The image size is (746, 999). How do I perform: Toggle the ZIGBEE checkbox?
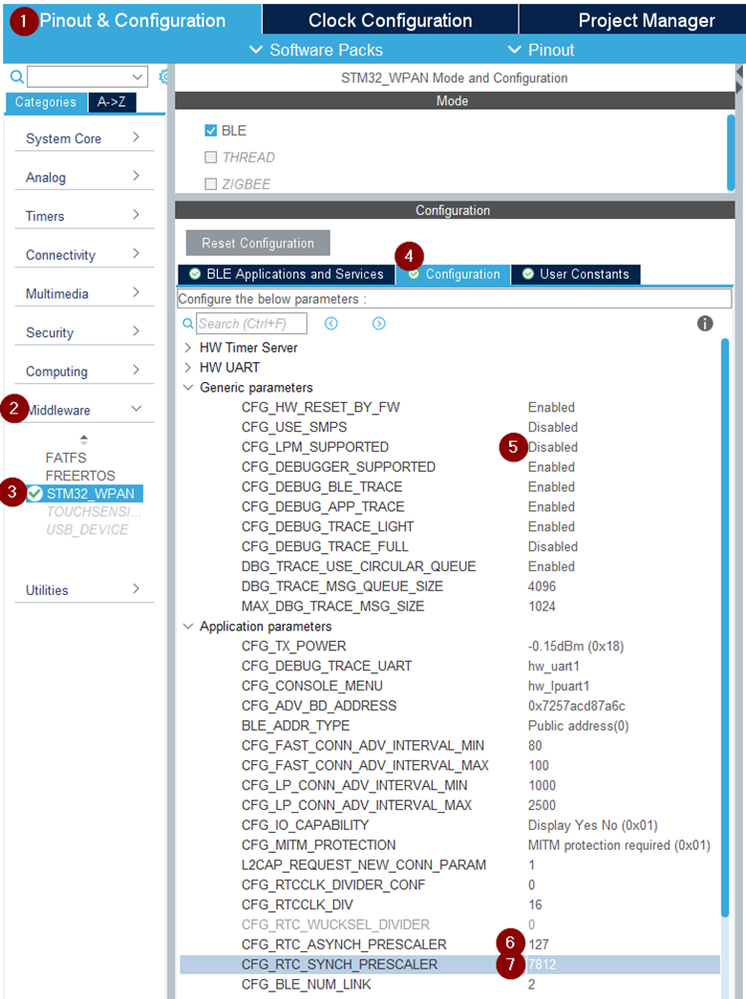click(x=211, y=184)
